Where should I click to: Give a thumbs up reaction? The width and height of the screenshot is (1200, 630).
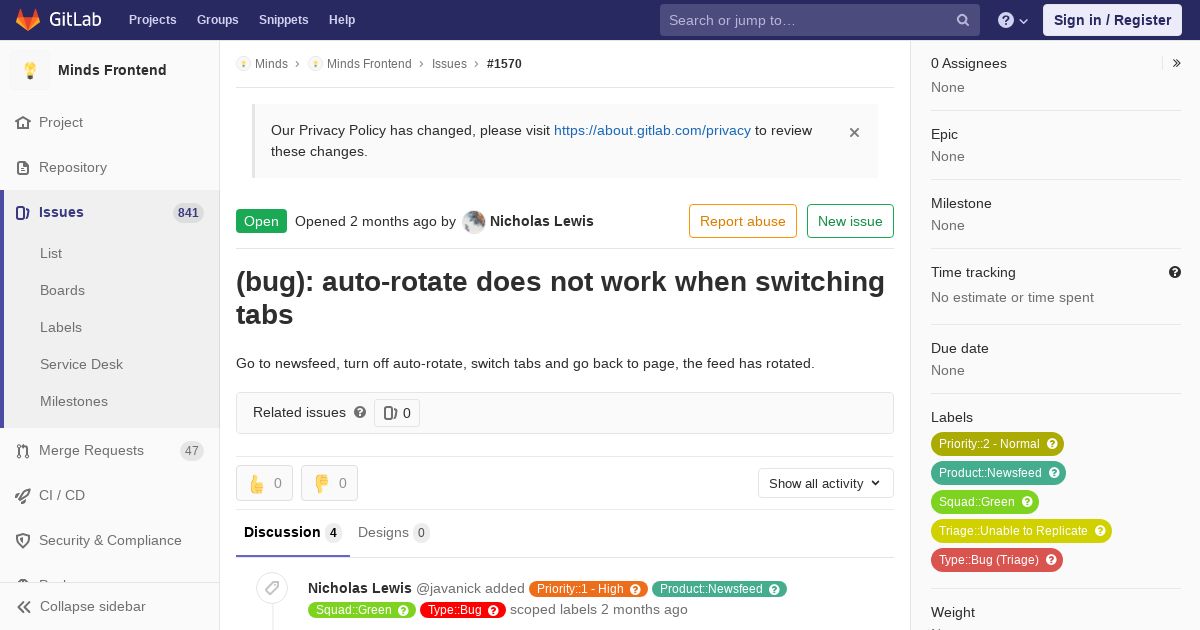pos(265,483)
